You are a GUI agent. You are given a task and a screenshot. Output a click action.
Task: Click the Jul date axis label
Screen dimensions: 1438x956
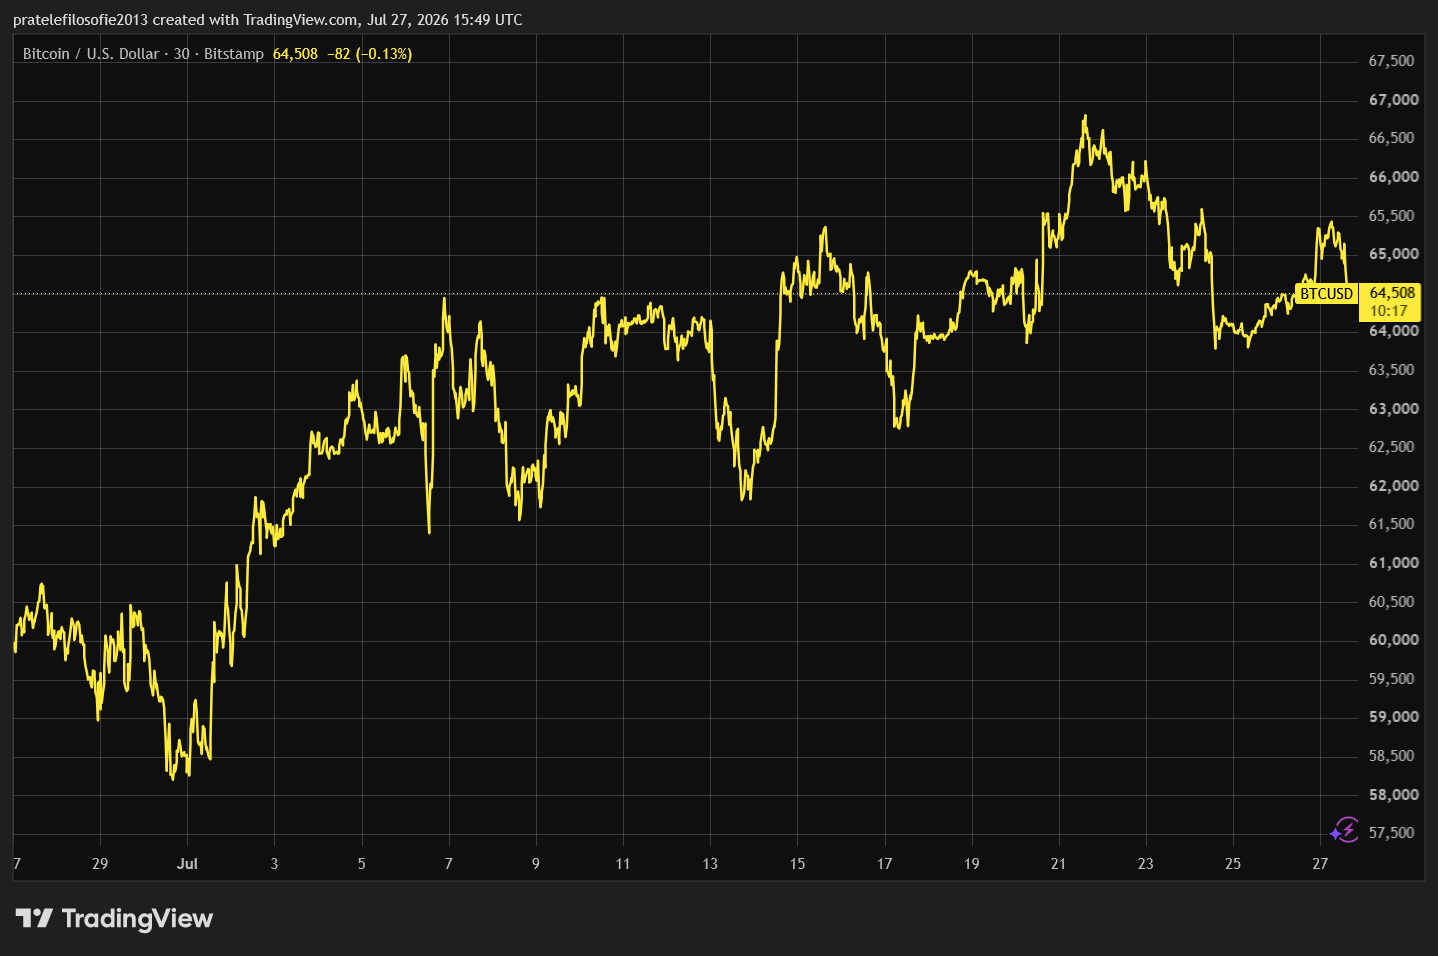click(x=187, y=863)
